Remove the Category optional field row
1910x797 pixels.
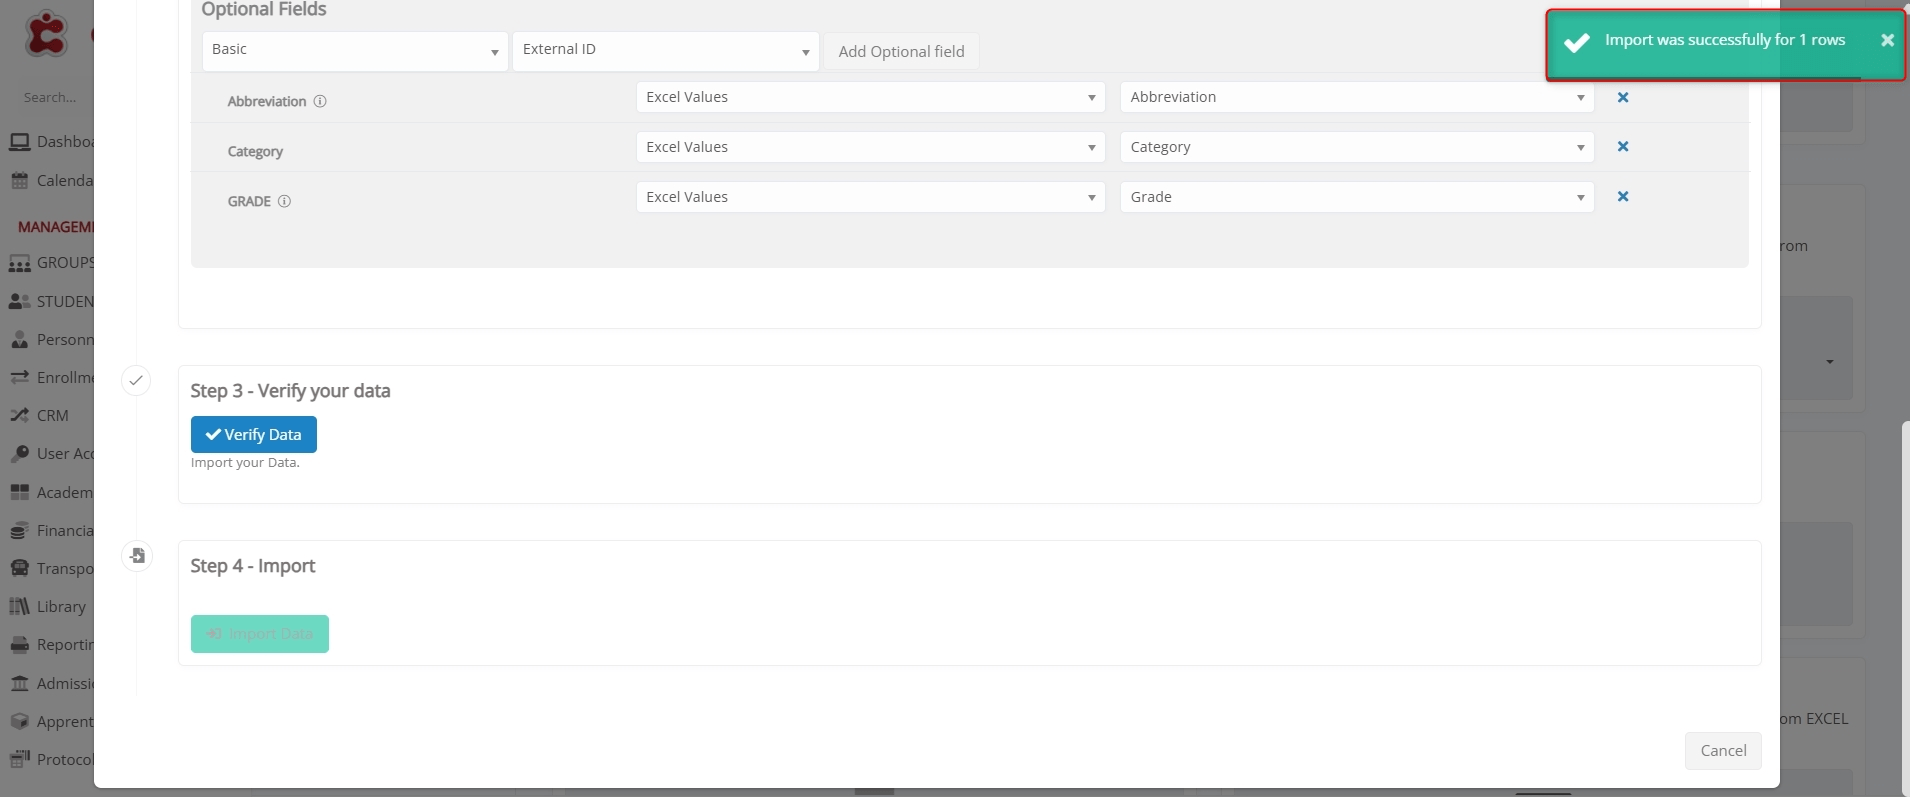tap(1623, 147)
